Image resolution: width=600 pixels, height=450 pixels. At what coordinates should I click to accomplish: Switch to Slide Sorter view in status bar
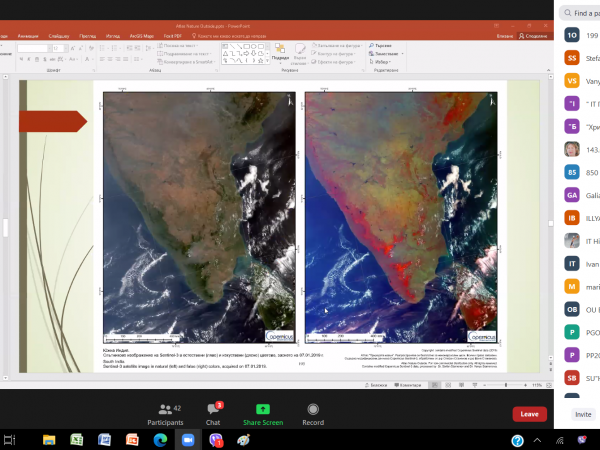click(448, 385)
